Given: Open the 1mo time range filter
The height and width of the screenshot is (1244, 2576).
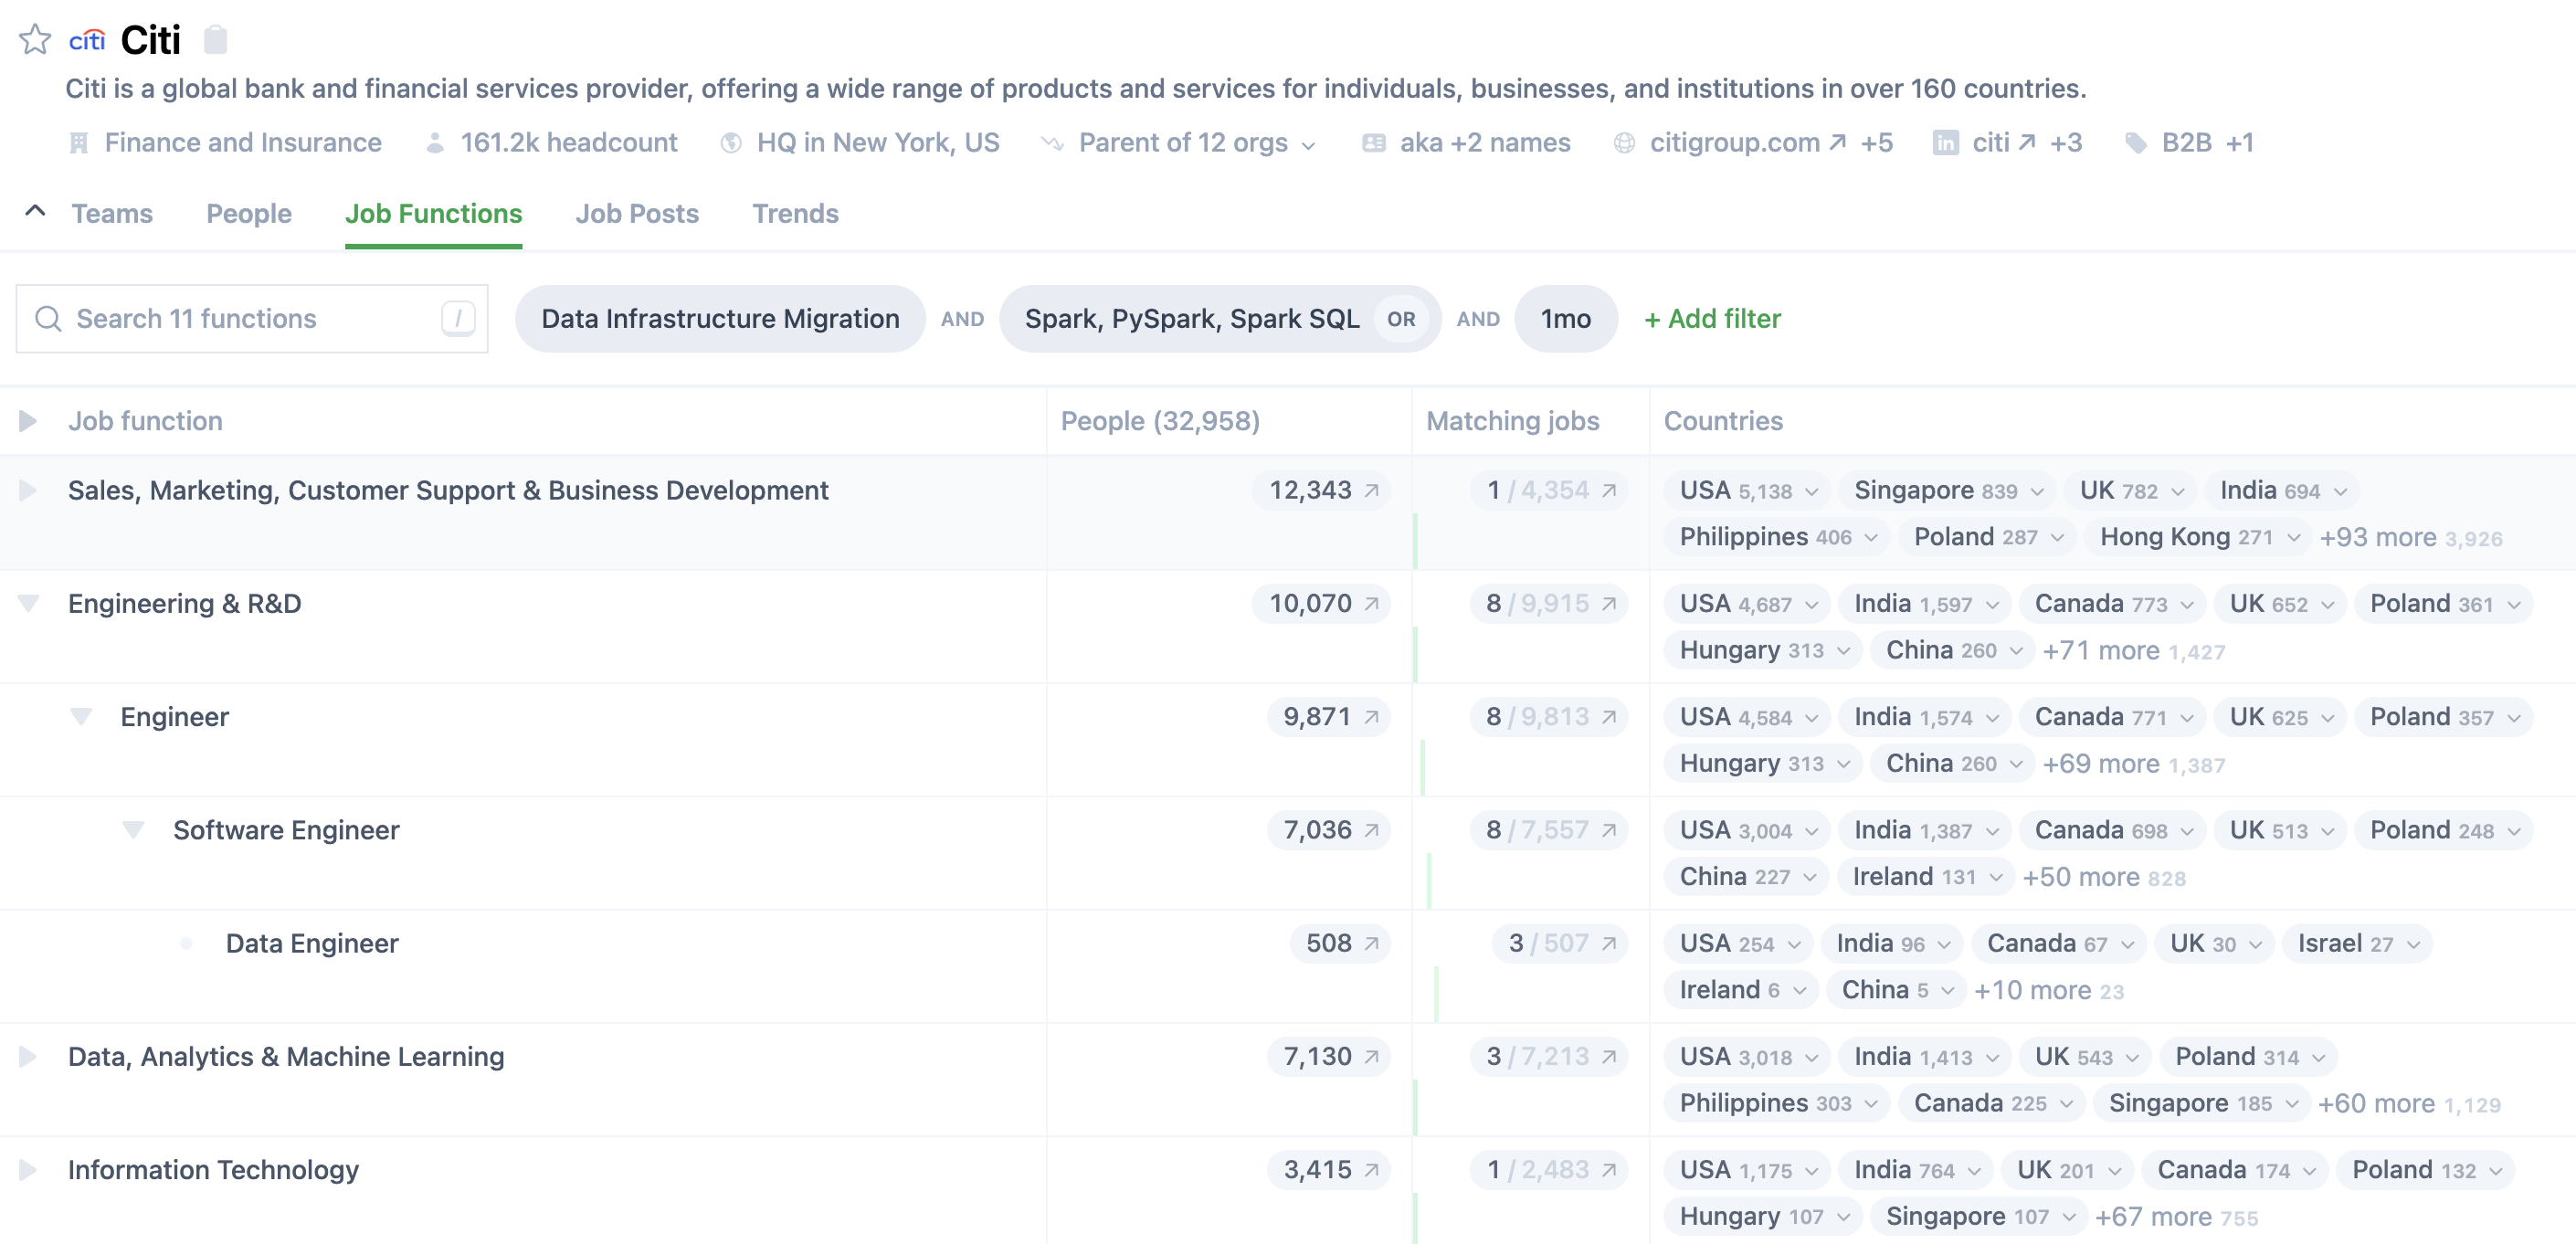Looking at the screenshot, I should (1565, 319).
